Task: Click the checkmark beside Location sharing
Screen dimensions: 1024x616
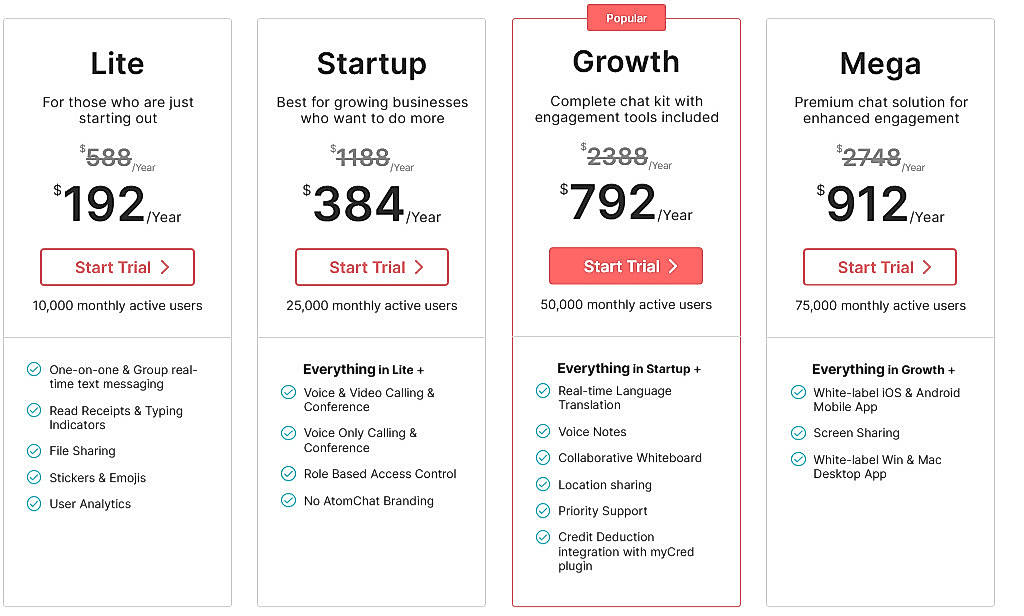Action: click(543, 485)
